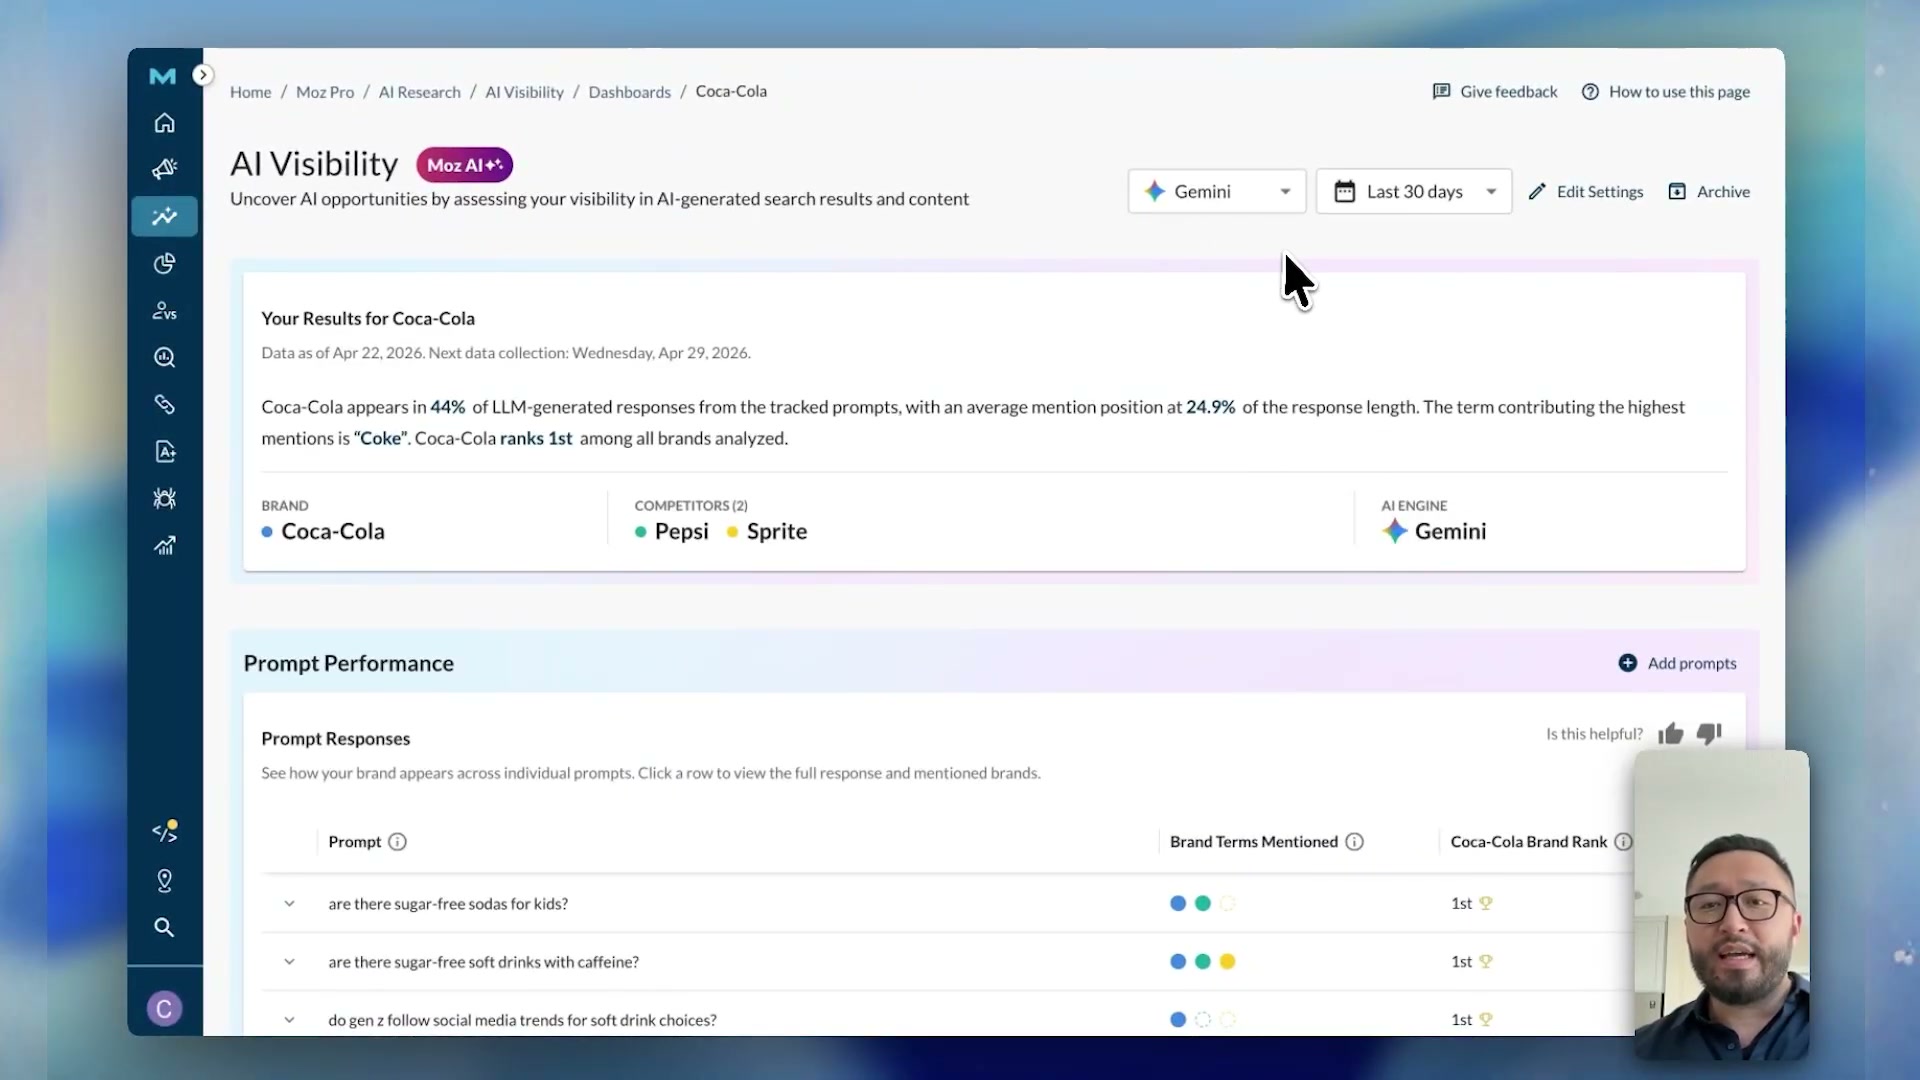Open the Home icon in sidebar
This screenshot has height=1080, width=1920.
(x=165, y=122)
